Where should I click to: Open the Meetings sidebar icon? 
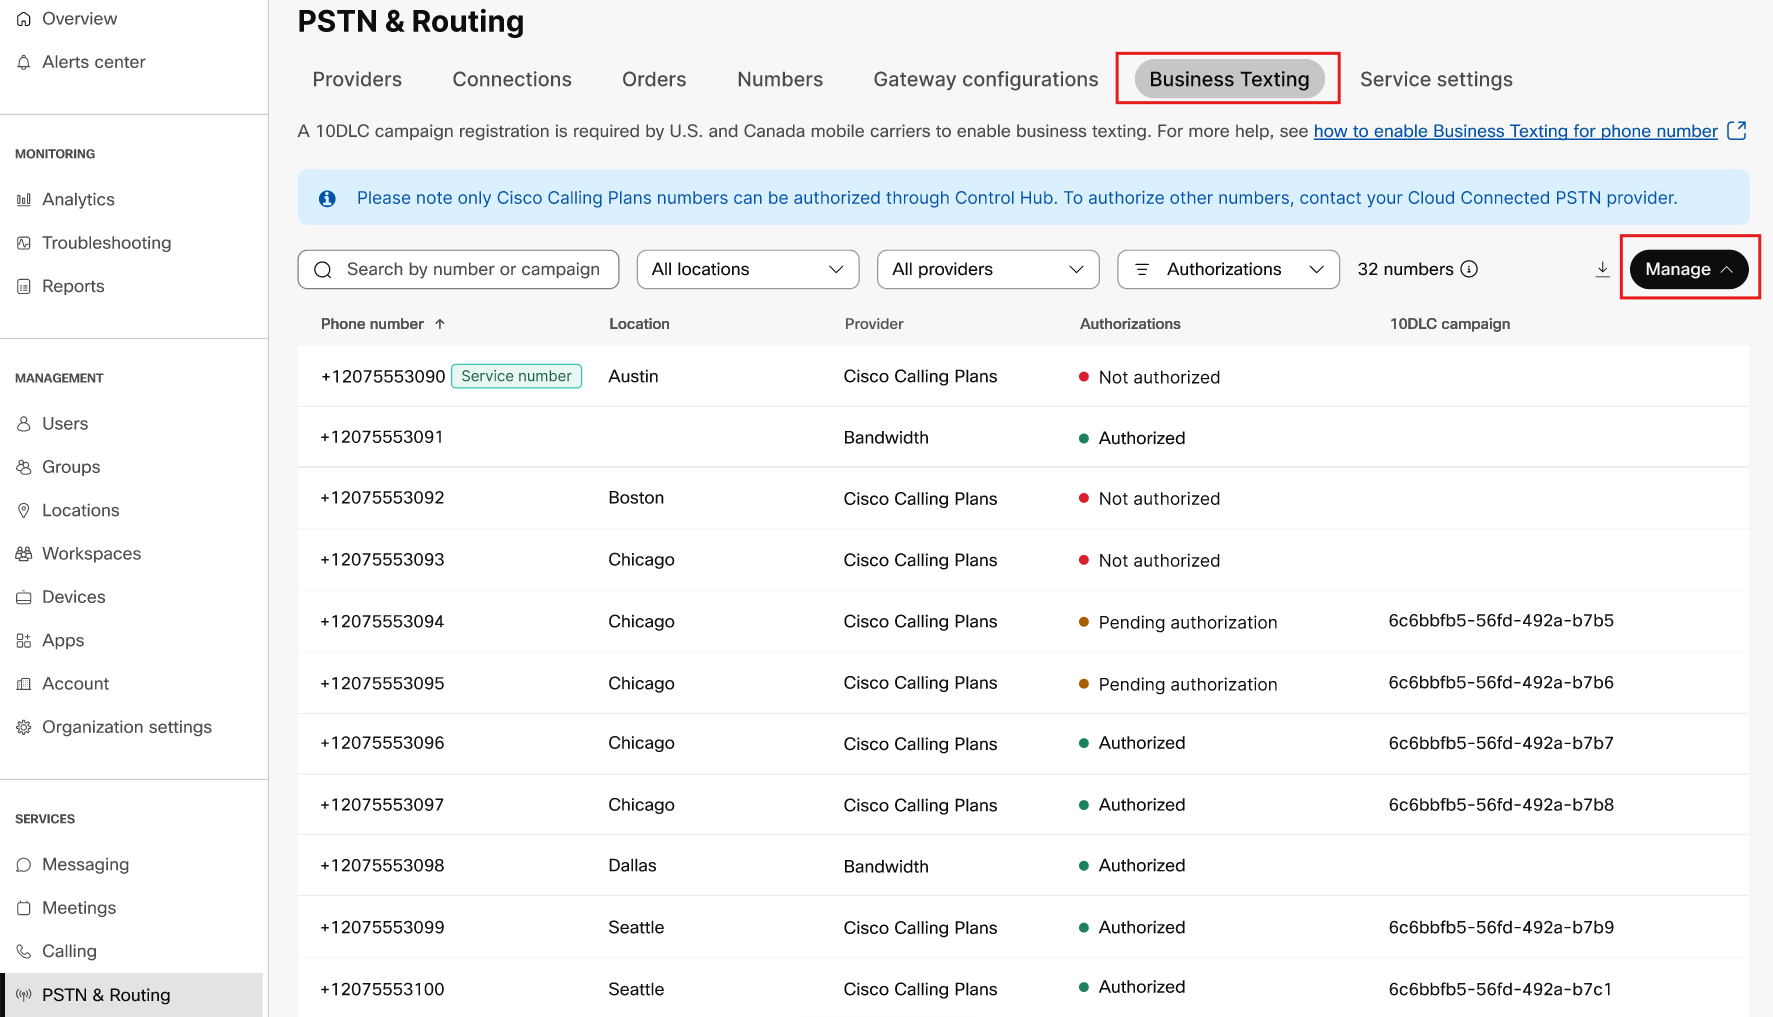coord(24,907)
